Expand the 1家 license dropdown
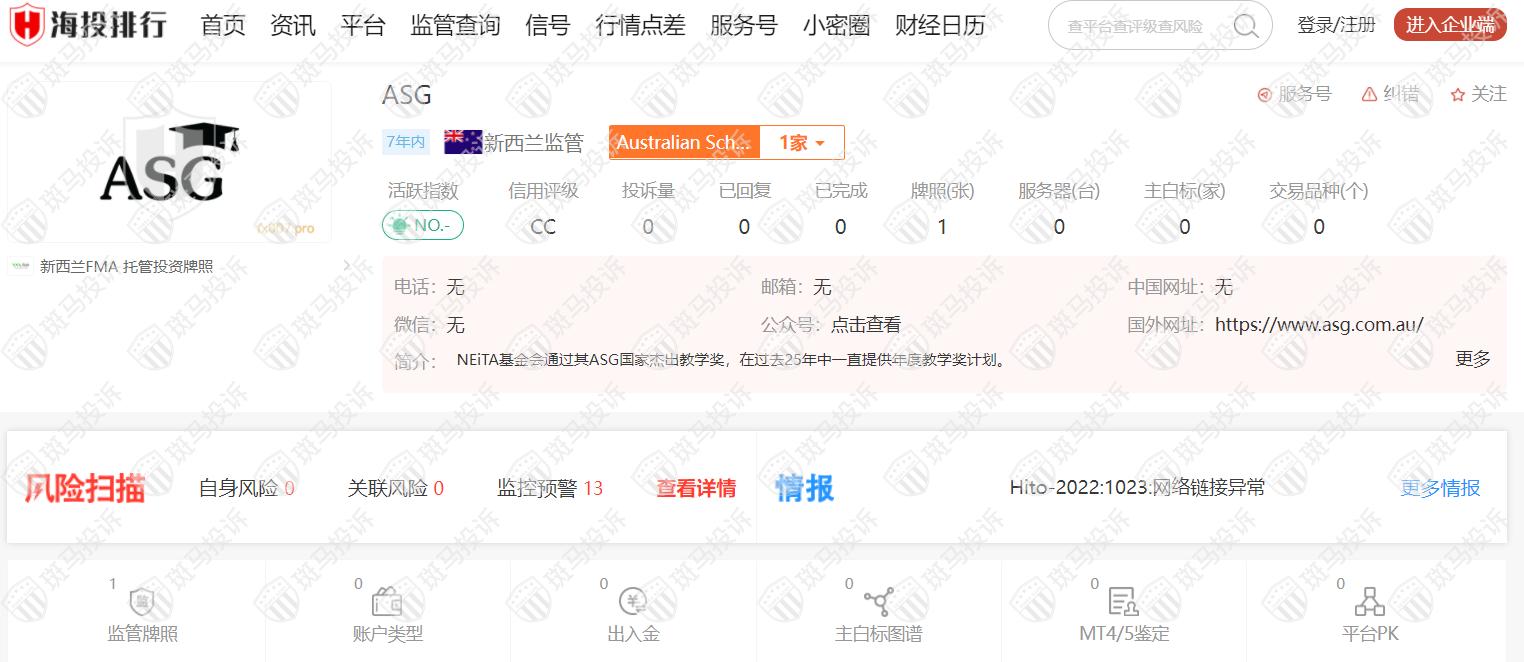The width and height of the screenshot is (1524, 662). tap(802, 143)
